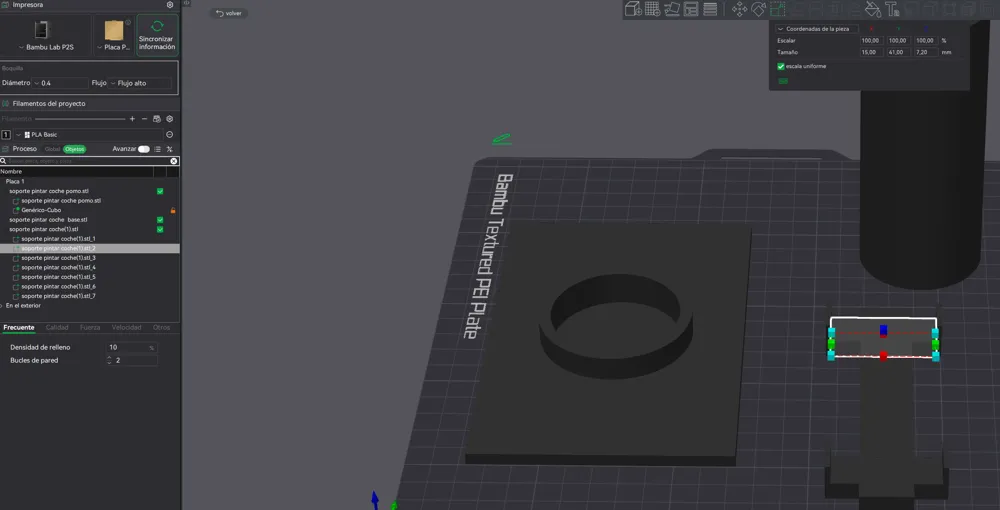The height and width of the screenshot is (510, 1000).
Task: Select the Frecuente tab
Action: click(x=19, y=328)
